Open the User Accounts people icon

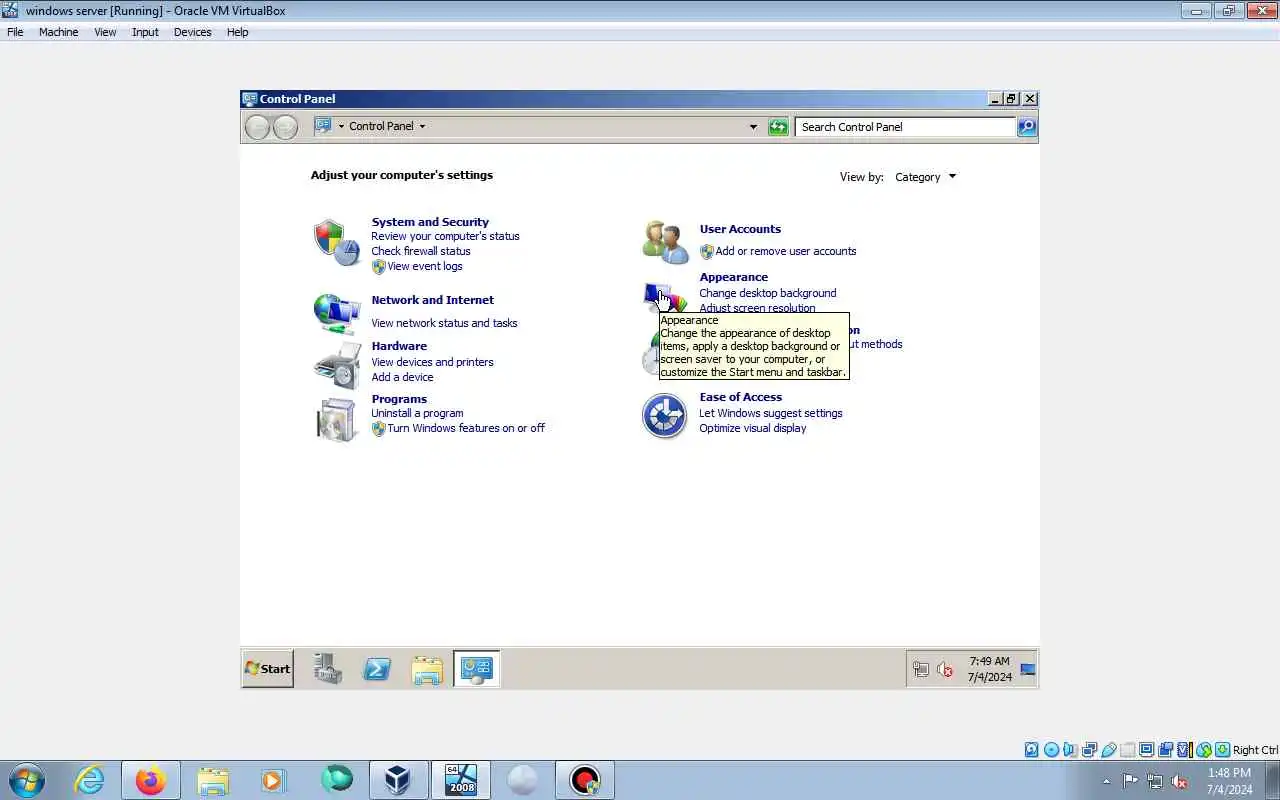665,243
